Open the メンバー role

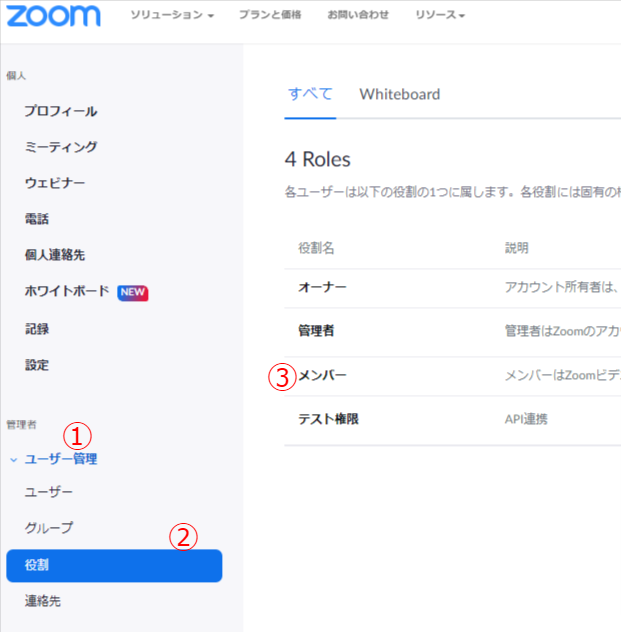[322, 376]
